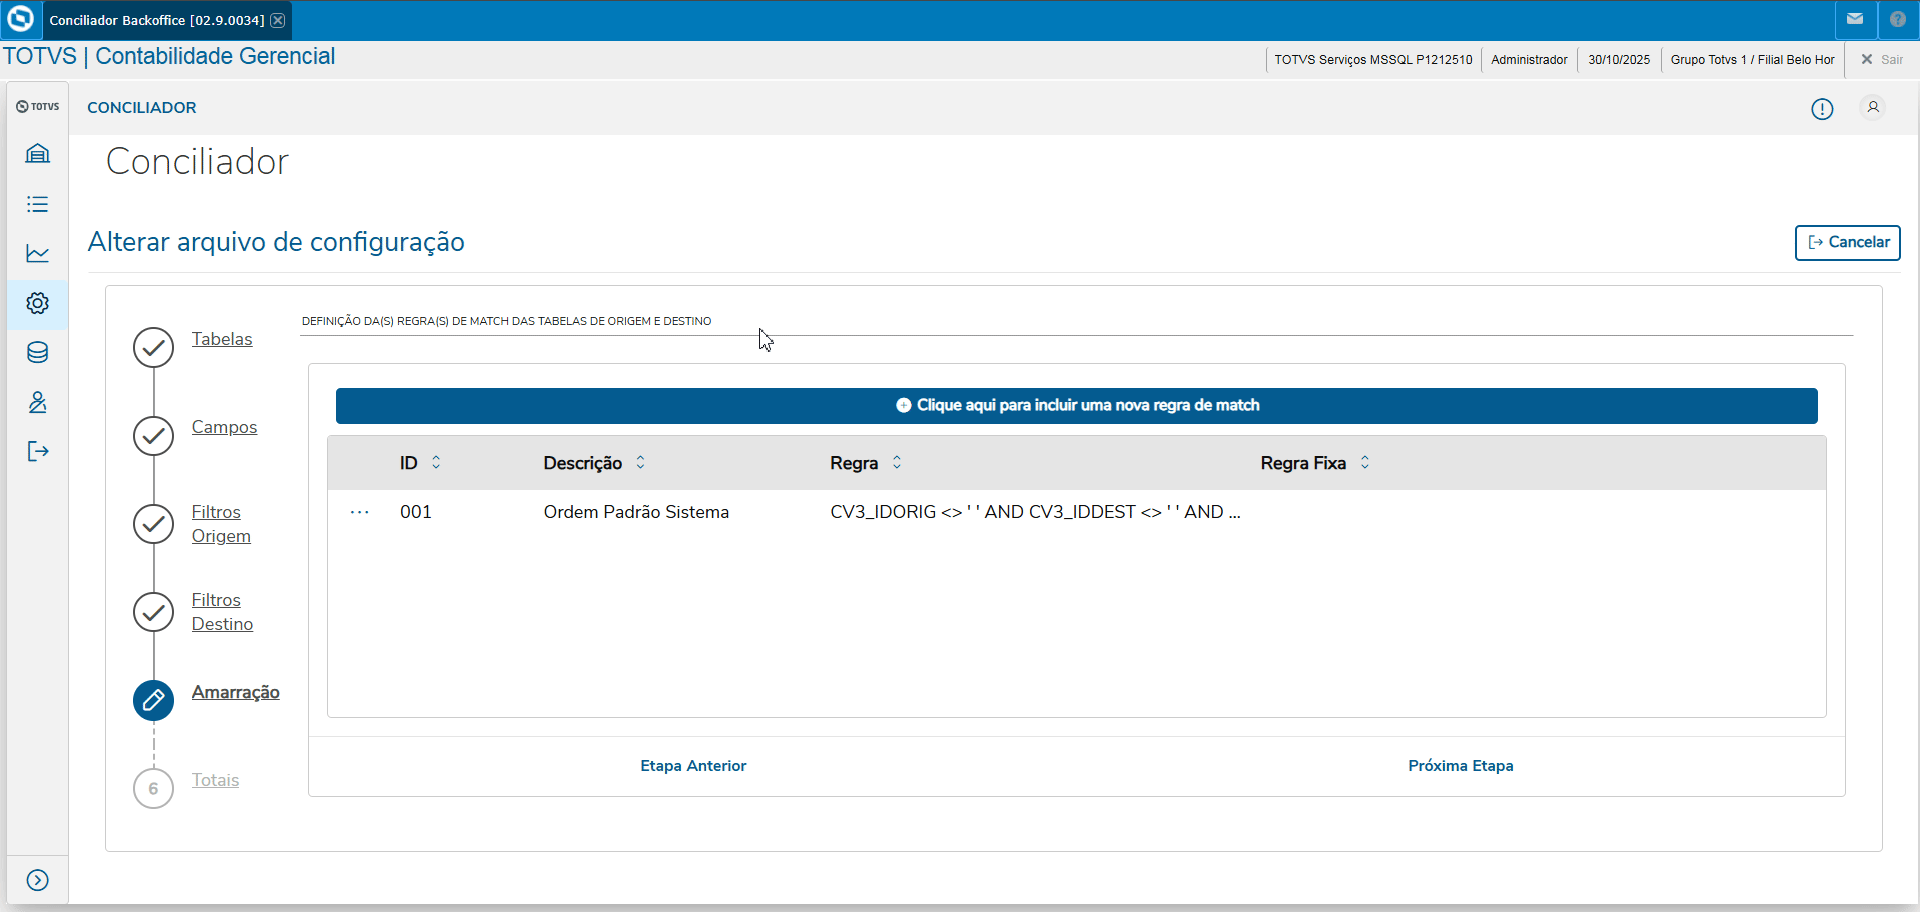Click the date 30/10/2025 in header
This screenshot has height=912, width=1920.
1619,60
